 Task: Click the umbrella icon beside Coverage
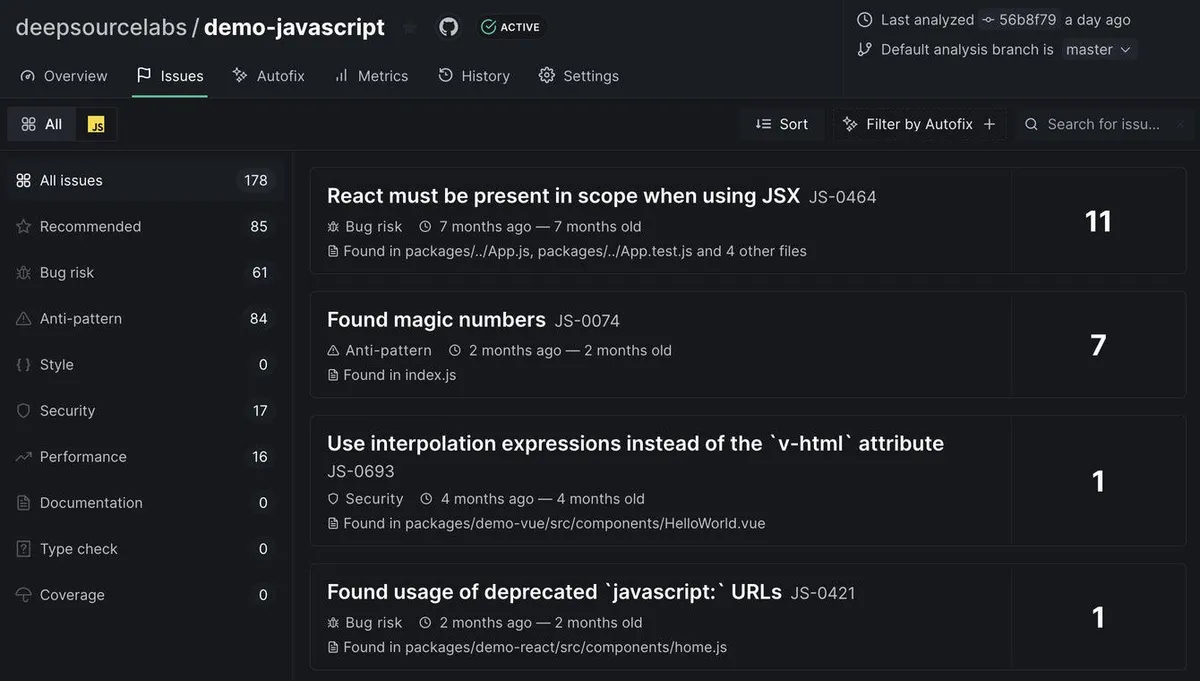coord(24,594)
